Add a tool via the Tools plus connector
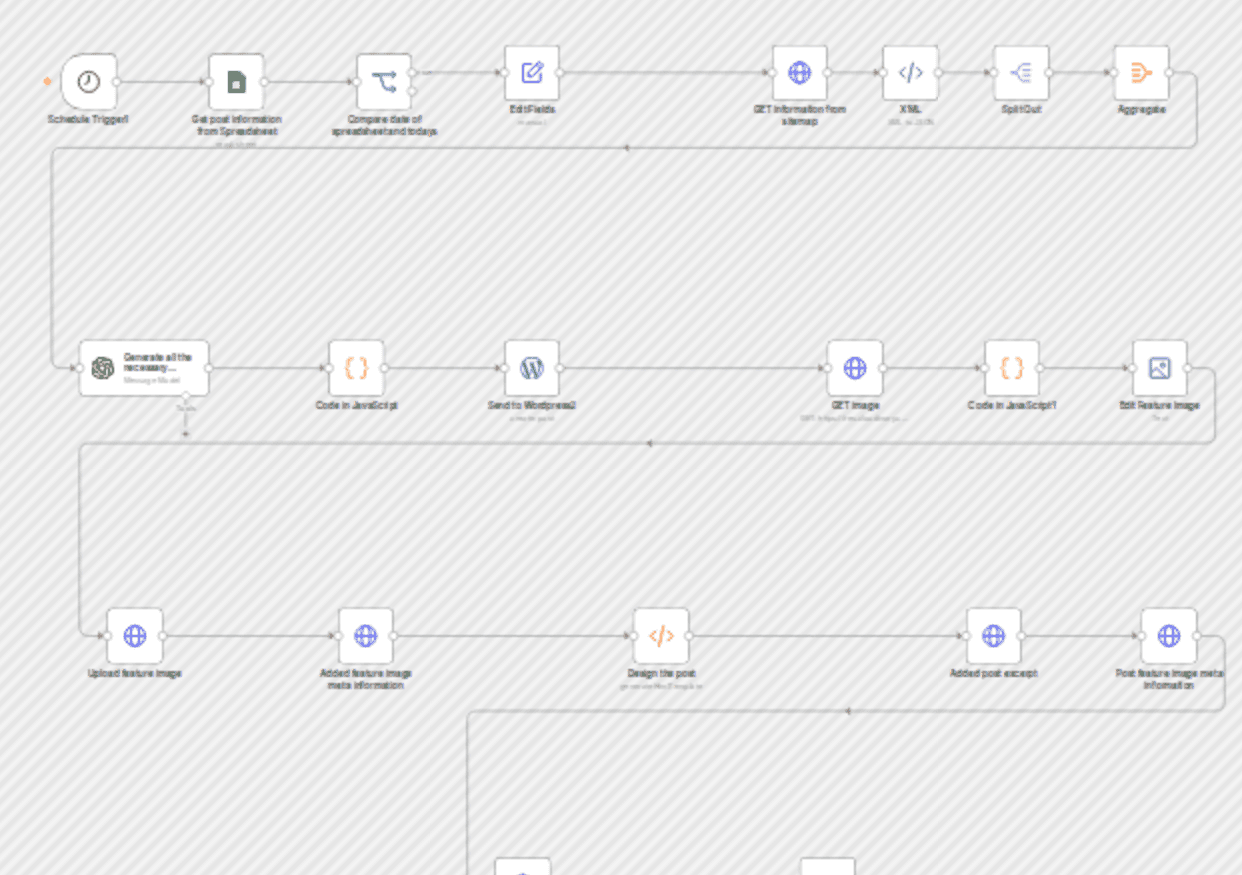Viewport: 1242px width, 875px height. tap(185, 433)
